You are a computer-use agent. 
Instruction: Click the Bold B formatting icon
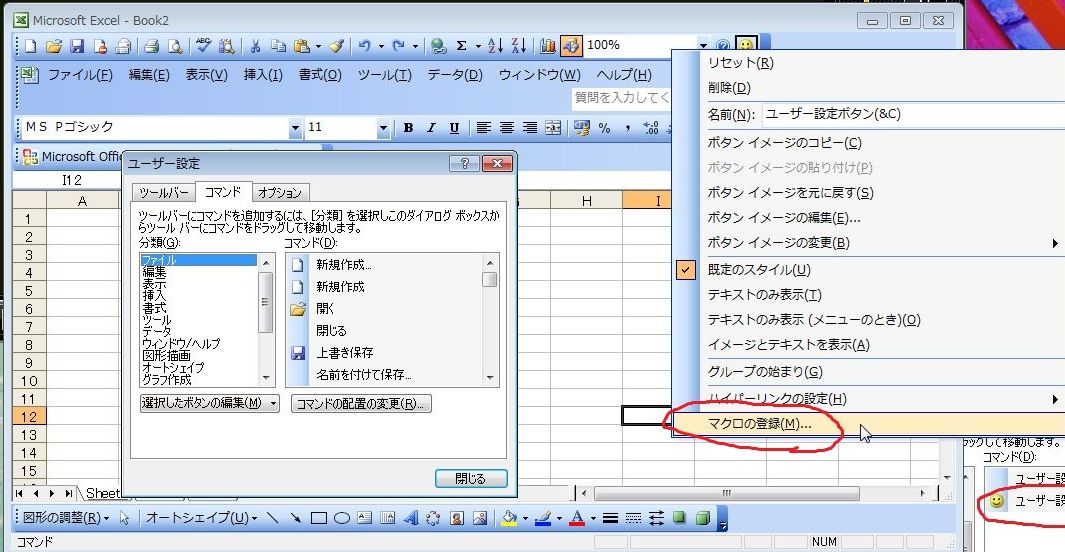click(x=408, y=128)
